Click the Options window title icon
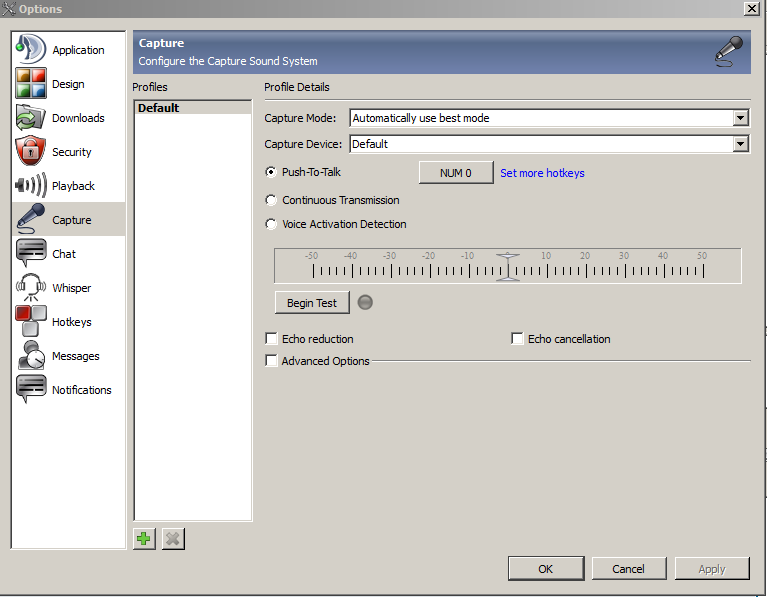The image size is (767, 597). [8, 8]
